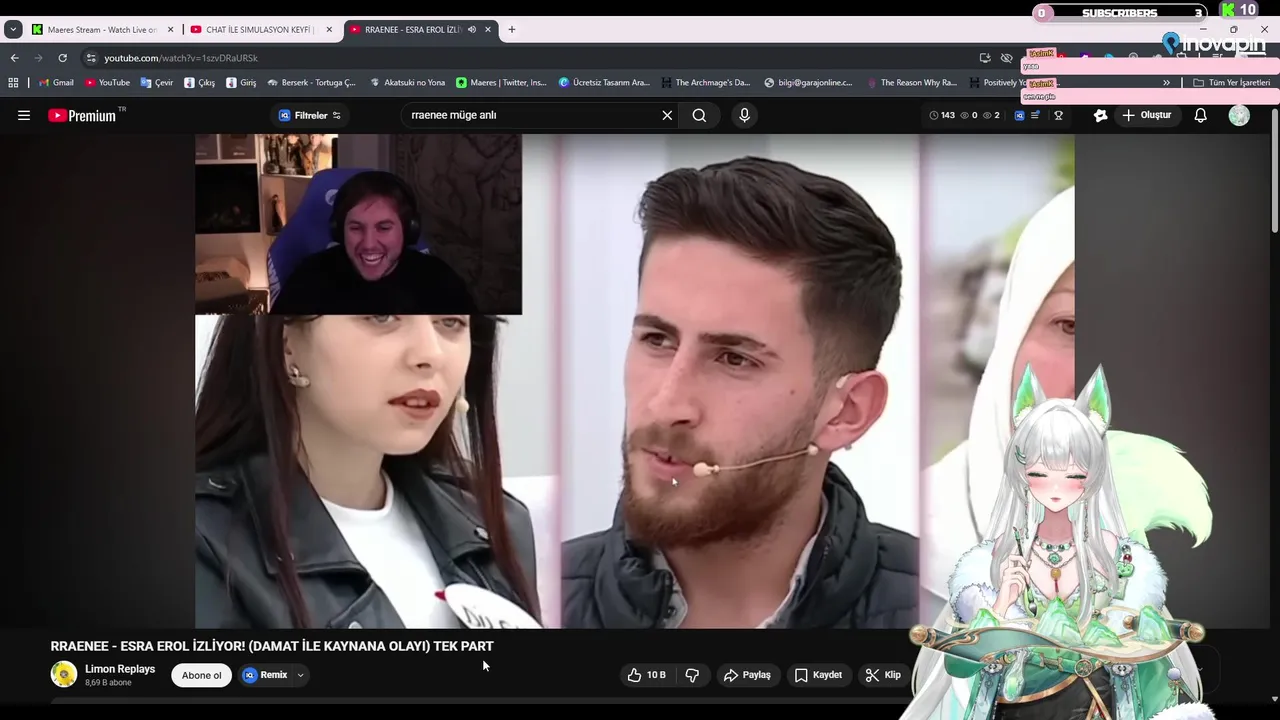Open the Limon Replays channel name link

120,669
